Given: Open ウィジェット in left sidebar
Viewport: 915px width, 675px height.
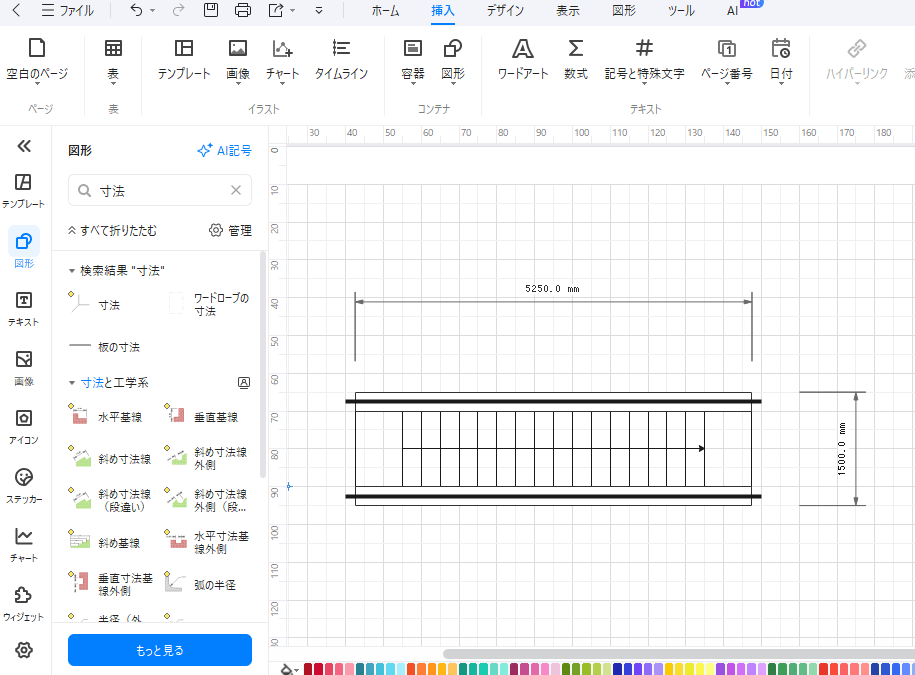Looking at the screenshot, I should 23,604.
